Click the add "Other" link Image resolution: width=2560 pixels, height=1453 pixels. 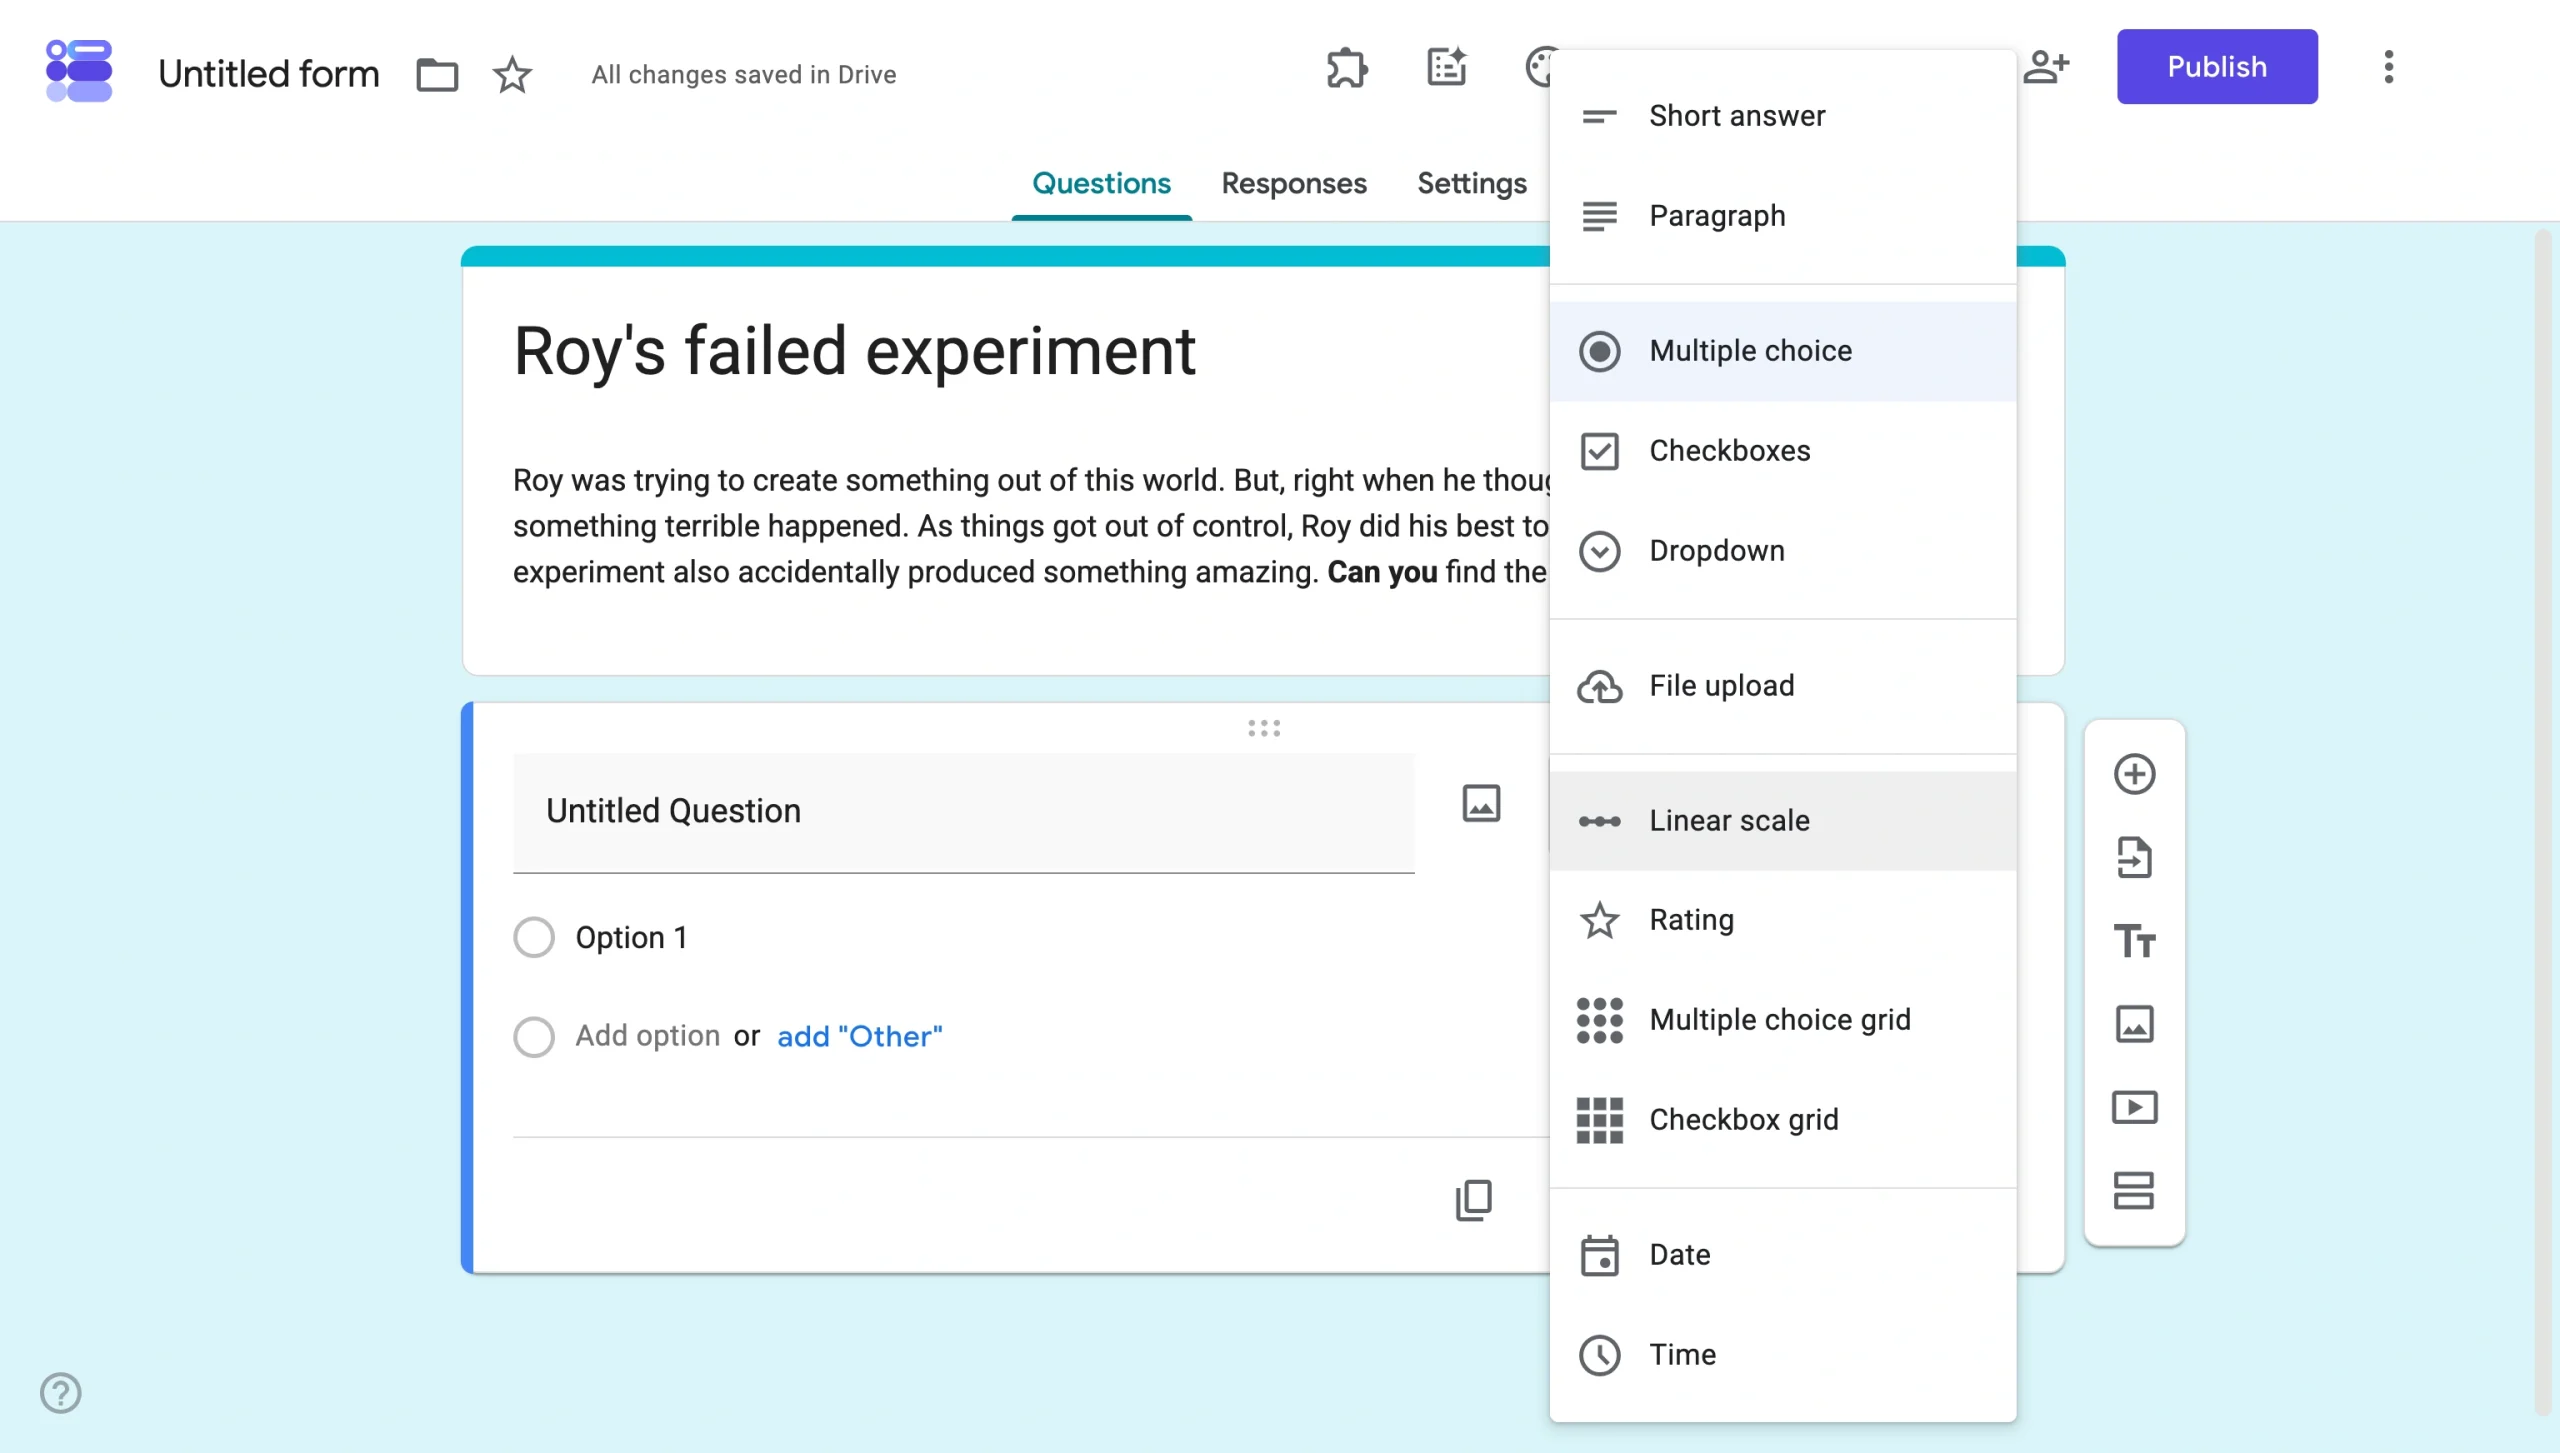(859, 1036)
